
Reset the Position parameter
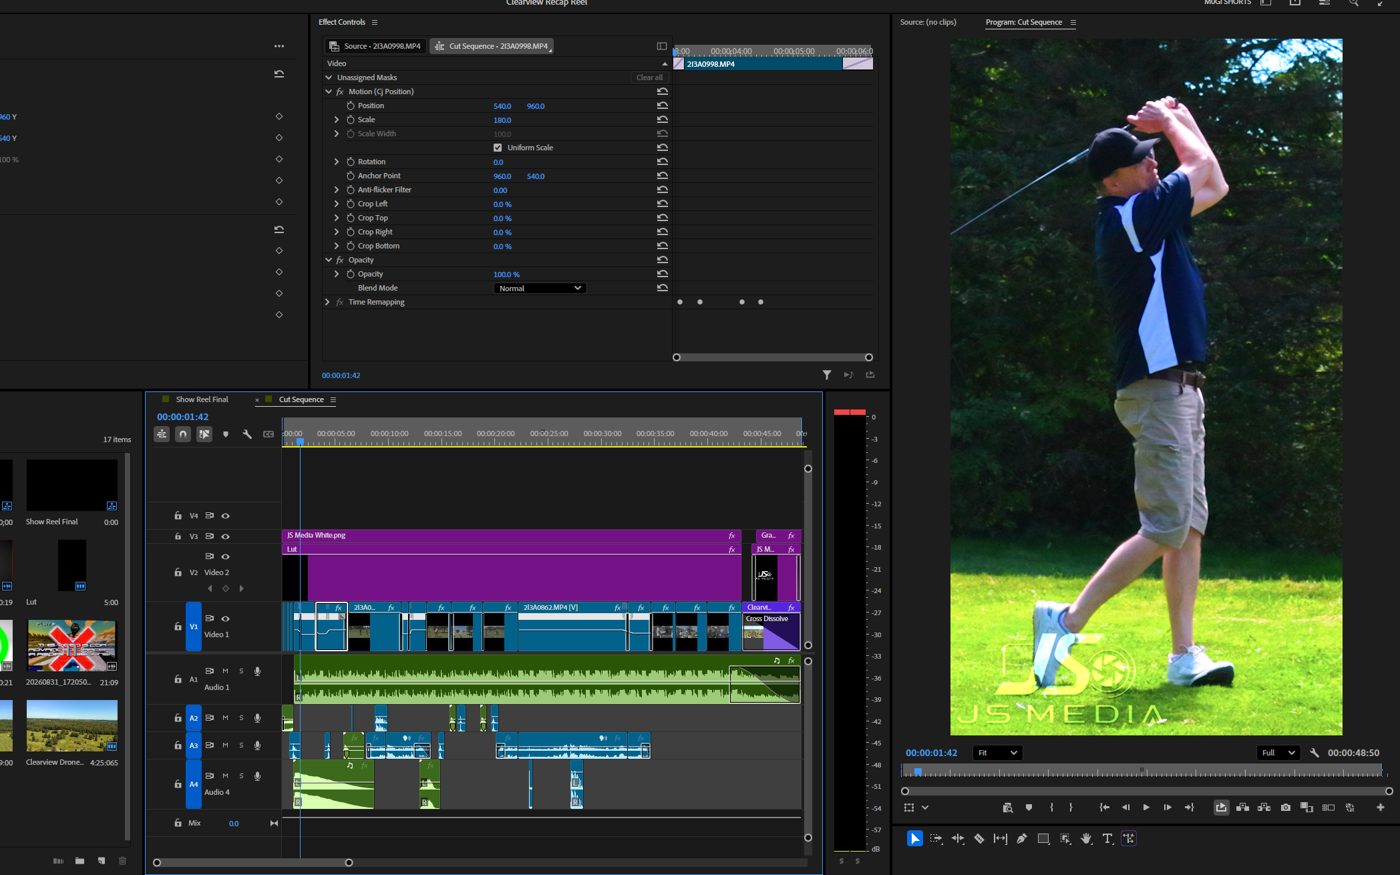click(662, 105)
